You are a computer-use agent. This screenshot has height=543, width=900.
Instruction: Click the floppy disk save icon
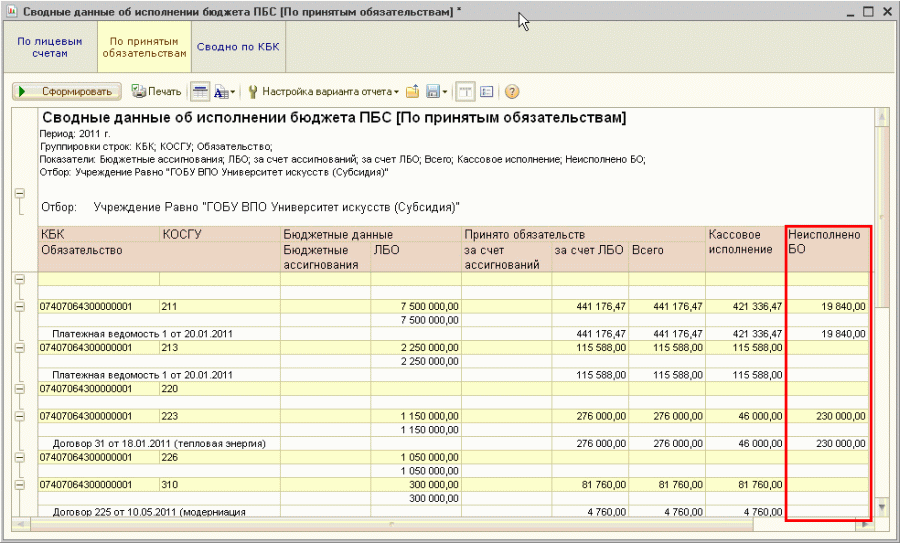pyautogui.click(x=434, y=92)
